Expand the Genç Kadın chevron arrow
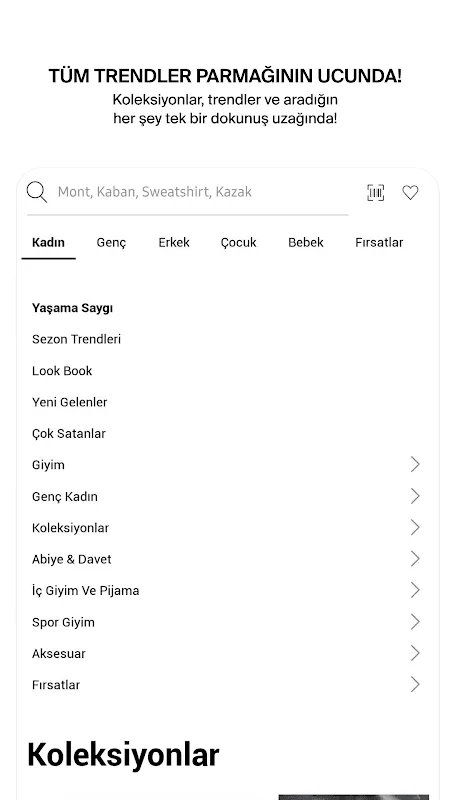Image resolution: width=450 pixels, height=800 pixels. pyautogui.click(x=415, y=496)
